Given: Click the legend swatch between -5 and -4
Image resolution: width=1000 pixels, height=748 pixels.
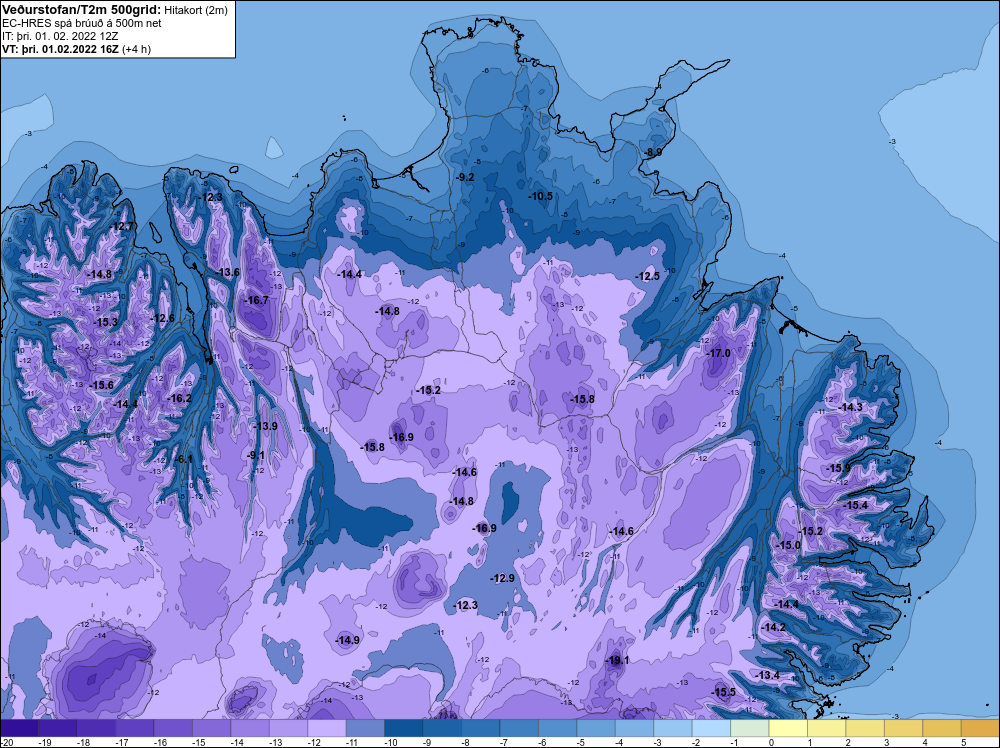Looking at the screenshot, I should [596, 728].
